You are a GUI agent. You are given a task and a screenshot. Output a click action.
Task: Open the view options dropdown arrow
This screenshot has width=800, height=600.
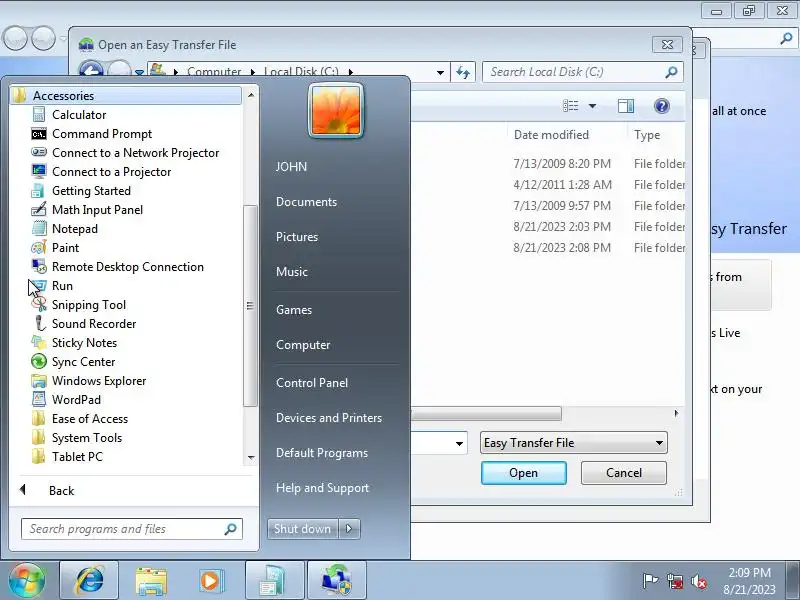(592, 106)
